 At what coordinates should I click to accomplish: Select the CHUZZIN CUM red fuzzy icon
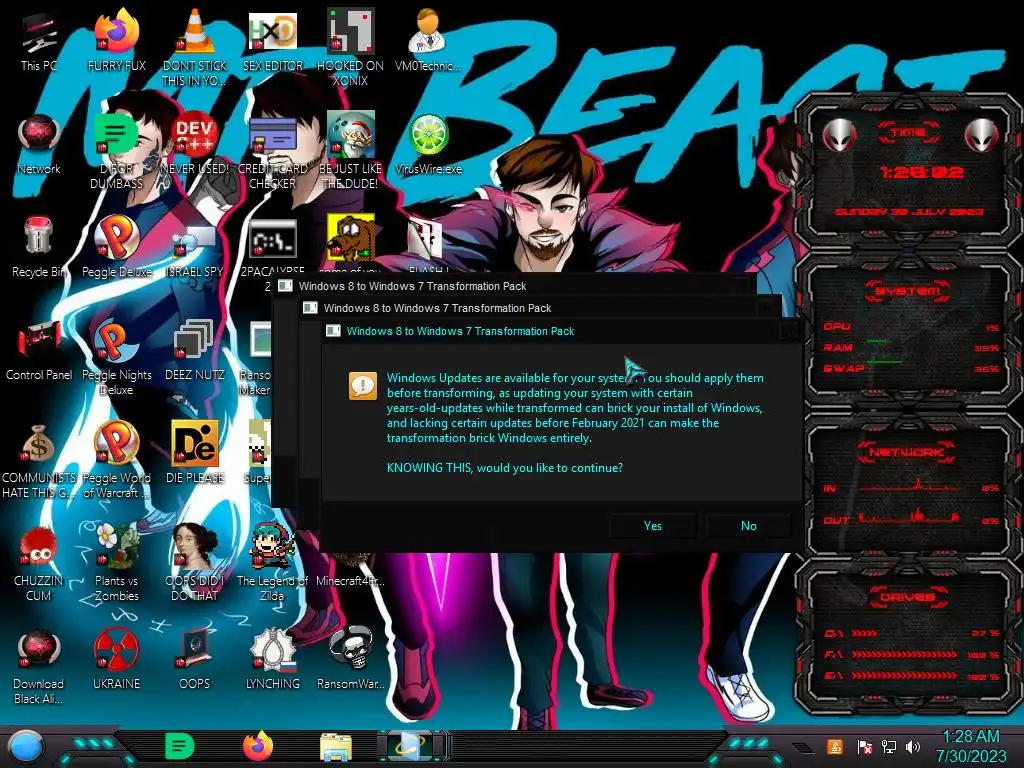(x=39, y=563)
